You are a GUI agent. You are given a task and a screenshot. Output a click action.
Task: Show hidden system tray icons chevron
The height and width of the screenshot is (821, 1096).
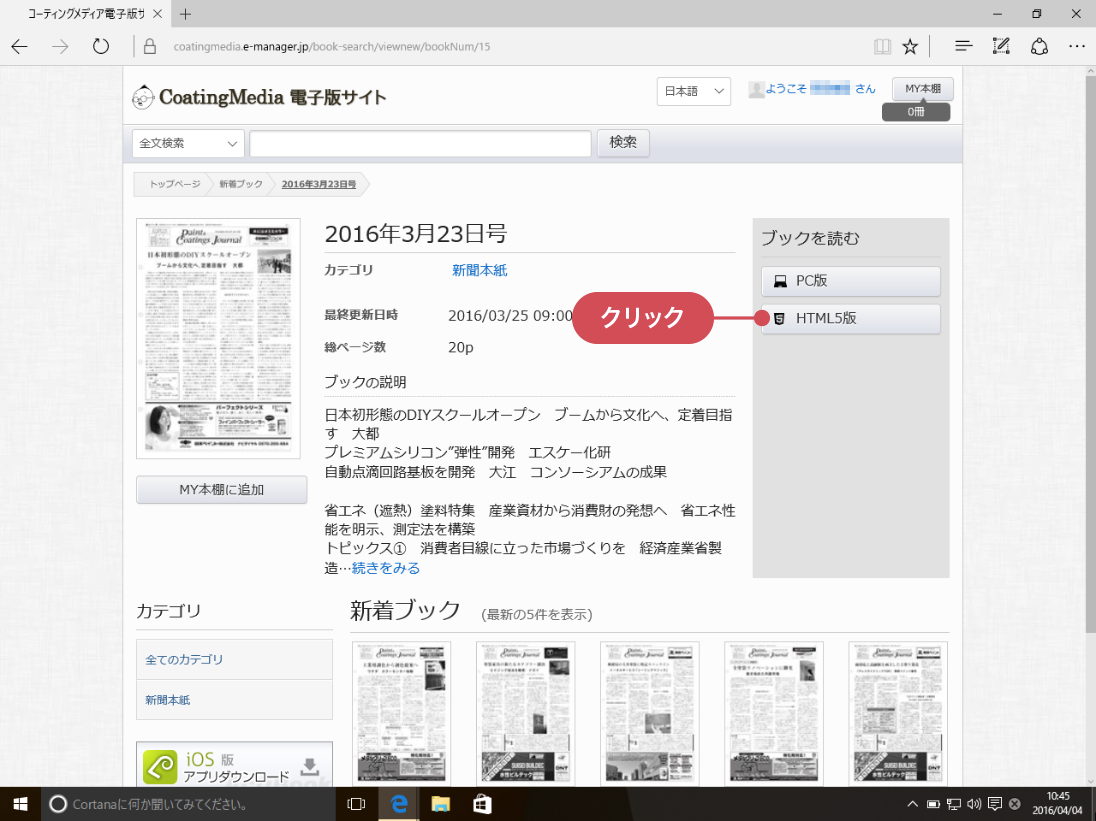click(911, 804)
